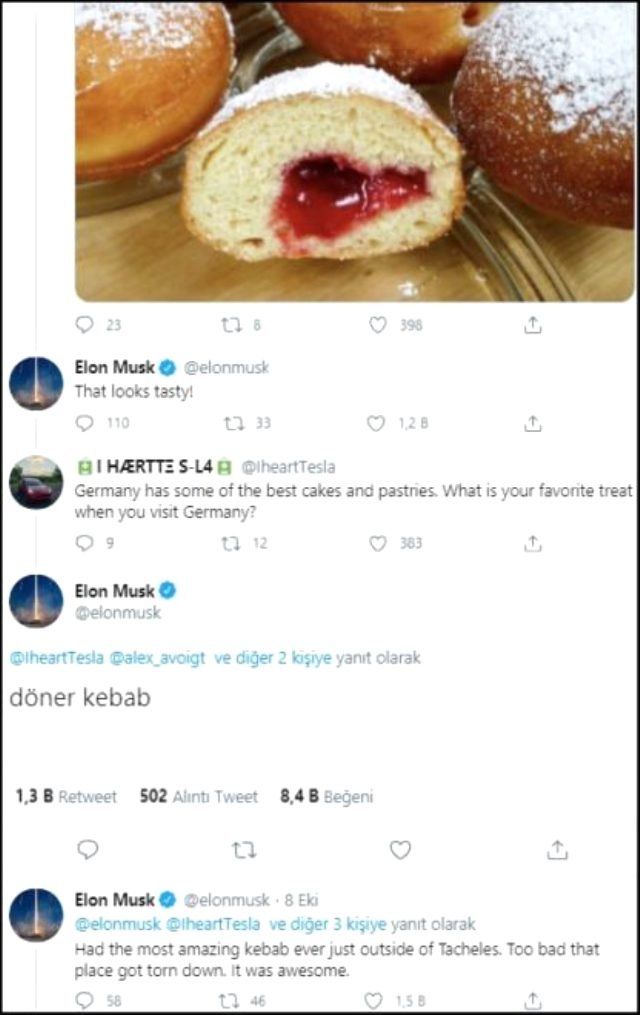
Task: Show the "ve diğer 2 kişiye" recipients
Action: tap(272, 658)
